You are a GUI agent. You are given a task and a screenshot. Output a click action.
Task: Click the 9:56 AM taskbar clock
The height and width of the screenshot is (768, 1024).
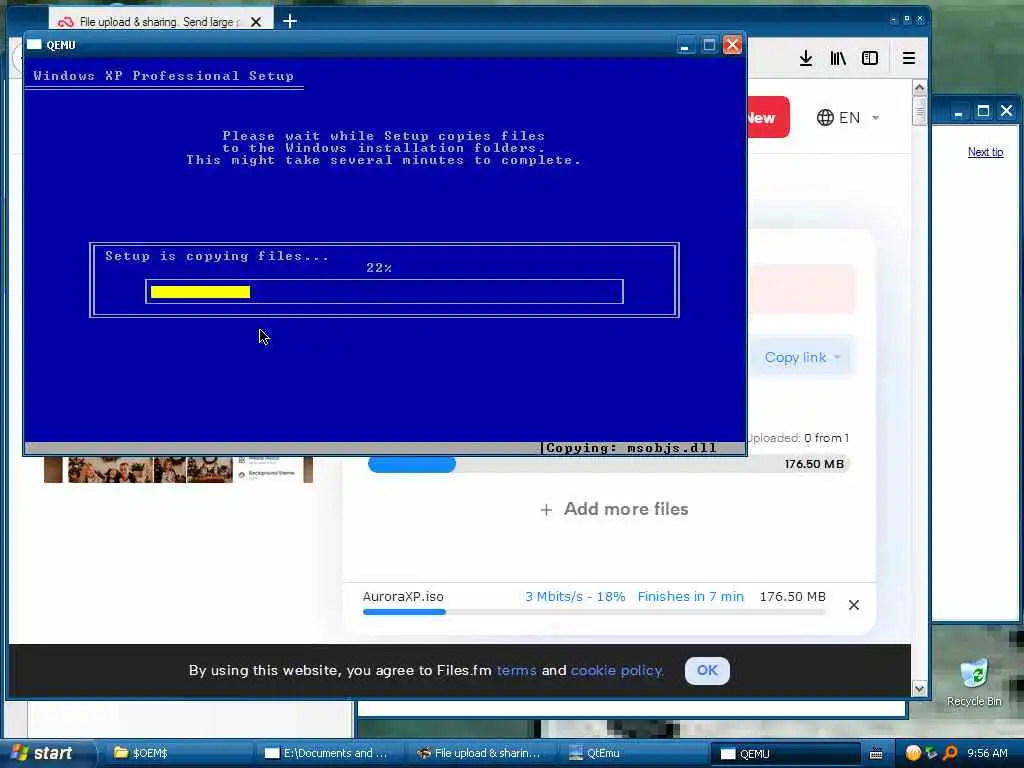(987, 753)
